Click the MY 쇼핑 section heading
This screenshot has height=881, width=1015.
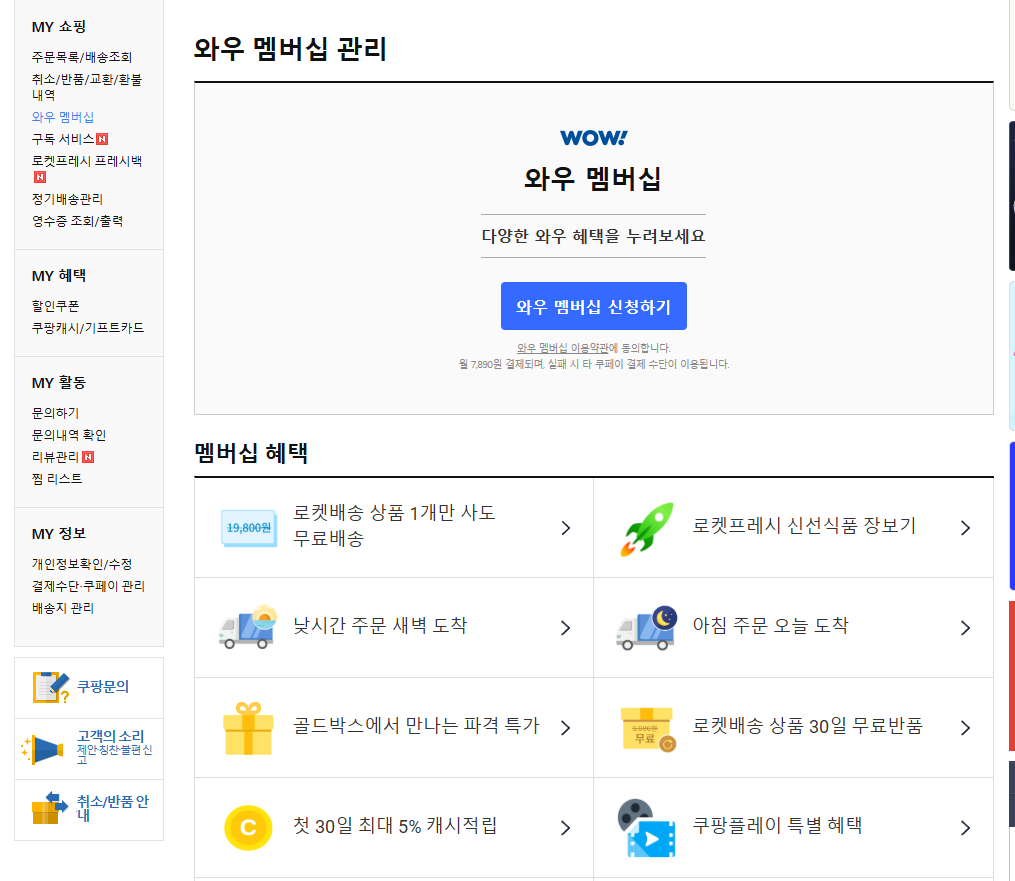59,27
